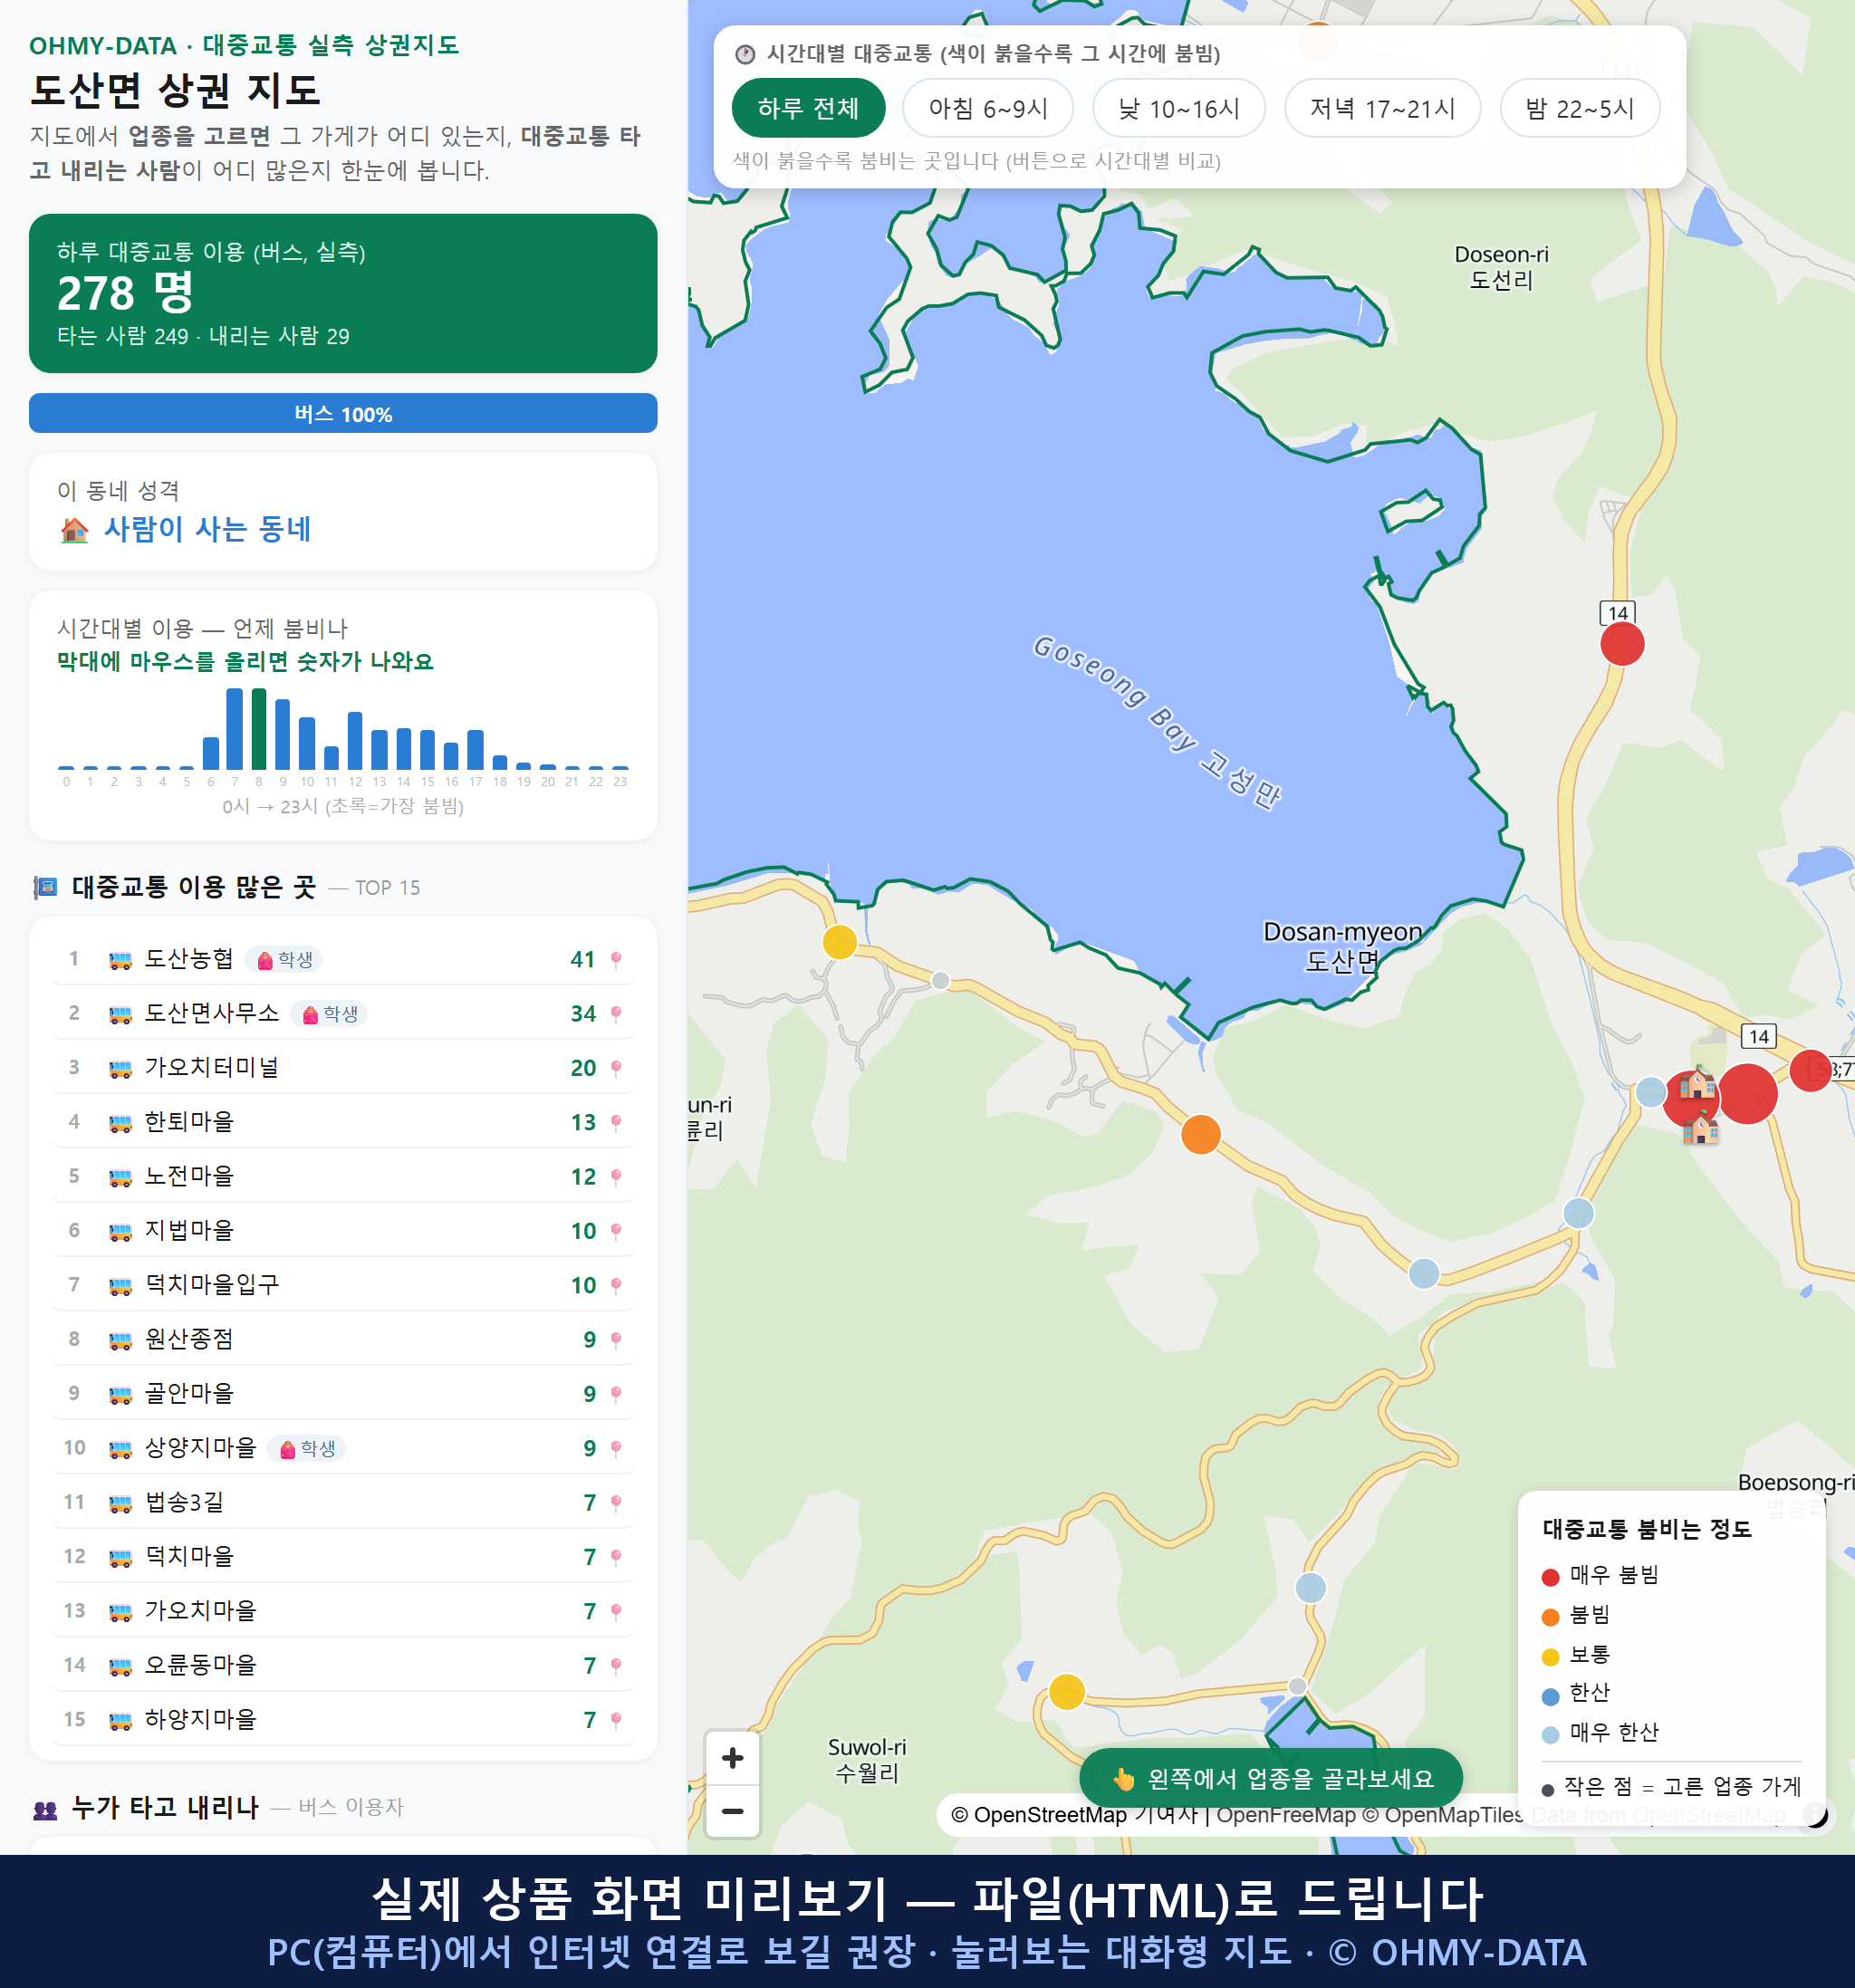Image resolution: width=1855 pixels, height=1988 pixels.
Task: Select the 가오치마을 row in the list
Action: 342,1611
